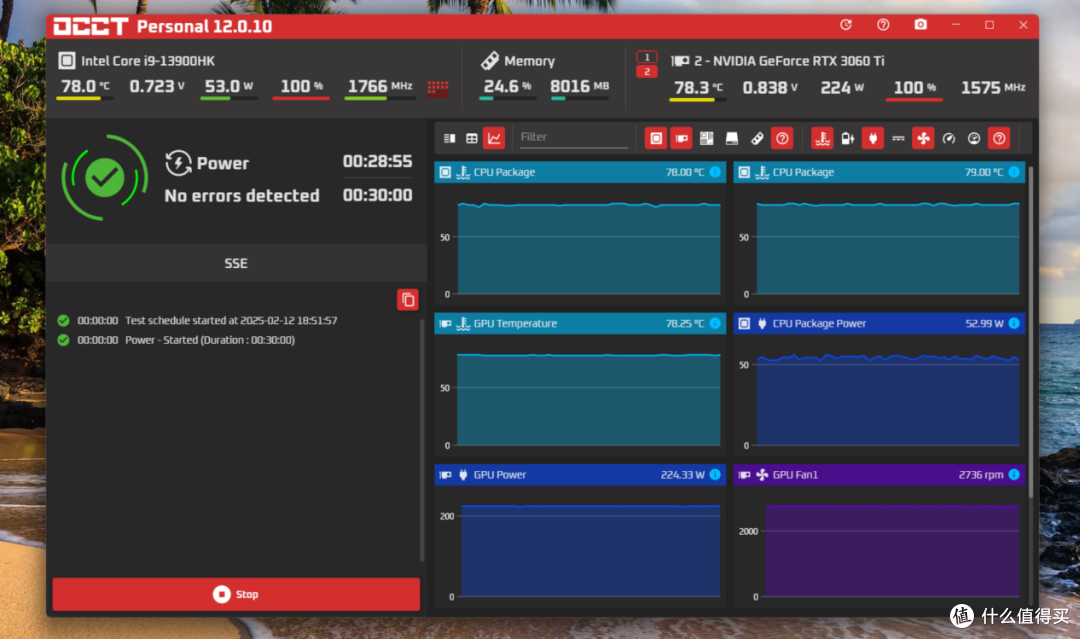This screenshot has height=639, width=1080.
Task: Click the NVIDIA GeForce RTX 3060 Ti label
Action: 789,61
